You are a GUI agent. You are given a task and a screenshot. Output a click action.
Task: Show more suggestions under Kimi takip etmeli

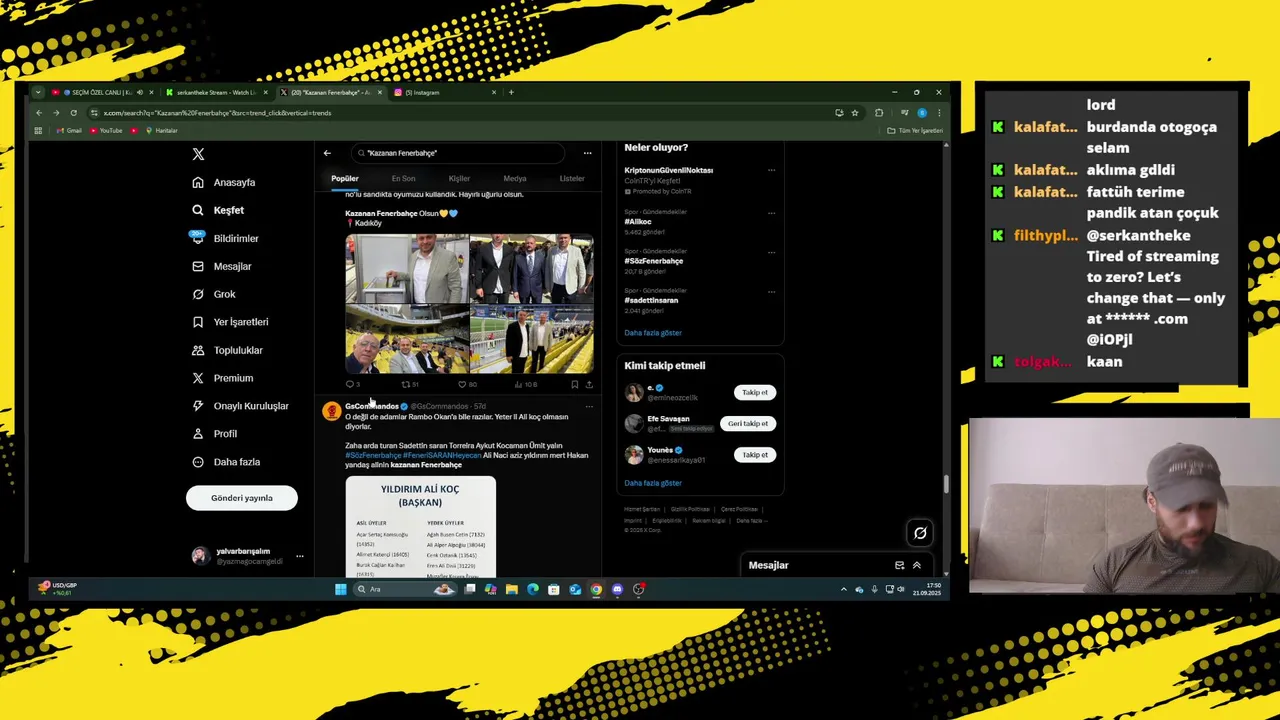[653, 483]
